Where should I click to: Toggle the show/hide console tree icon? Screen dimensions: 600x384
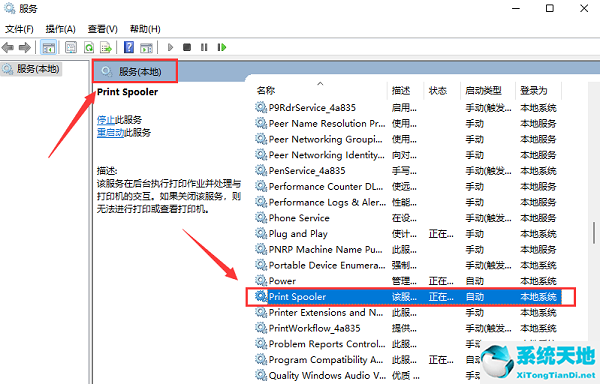[49, 47]
